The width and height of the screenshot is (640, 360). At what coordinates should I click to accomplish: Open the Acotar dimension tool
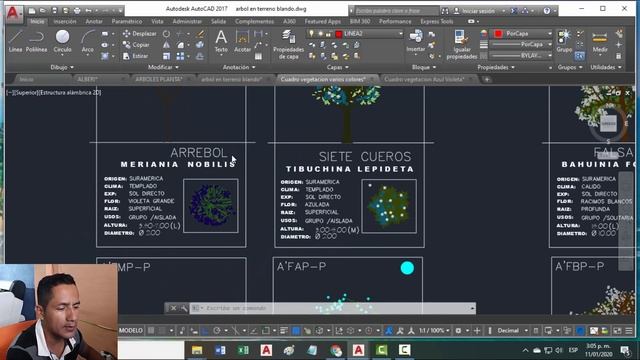pyautogui.click(x=242, y=41)
